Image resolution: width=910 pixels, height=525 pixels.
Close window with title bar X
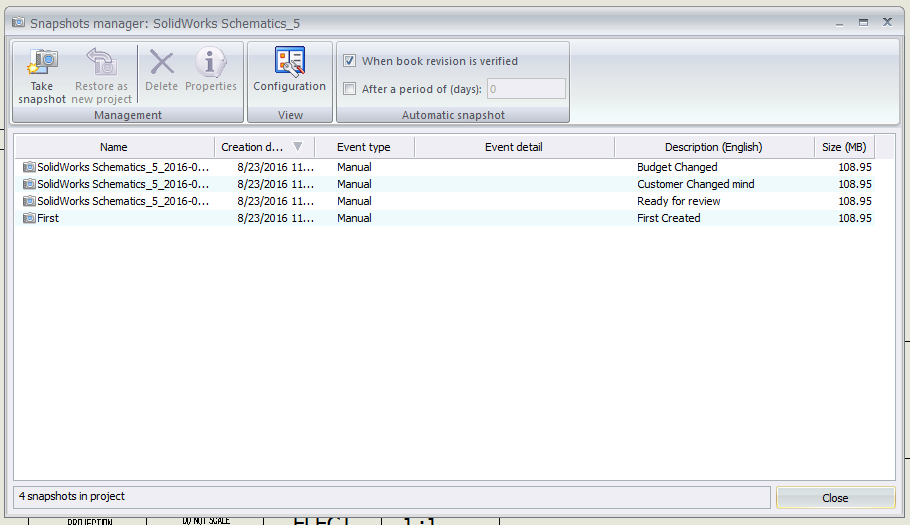tap(887, 22)
